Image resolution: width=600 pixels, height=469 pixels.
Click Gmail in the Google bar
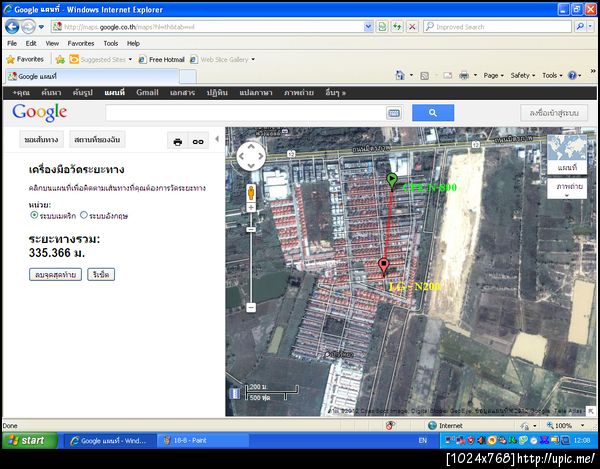click(147, 92)
